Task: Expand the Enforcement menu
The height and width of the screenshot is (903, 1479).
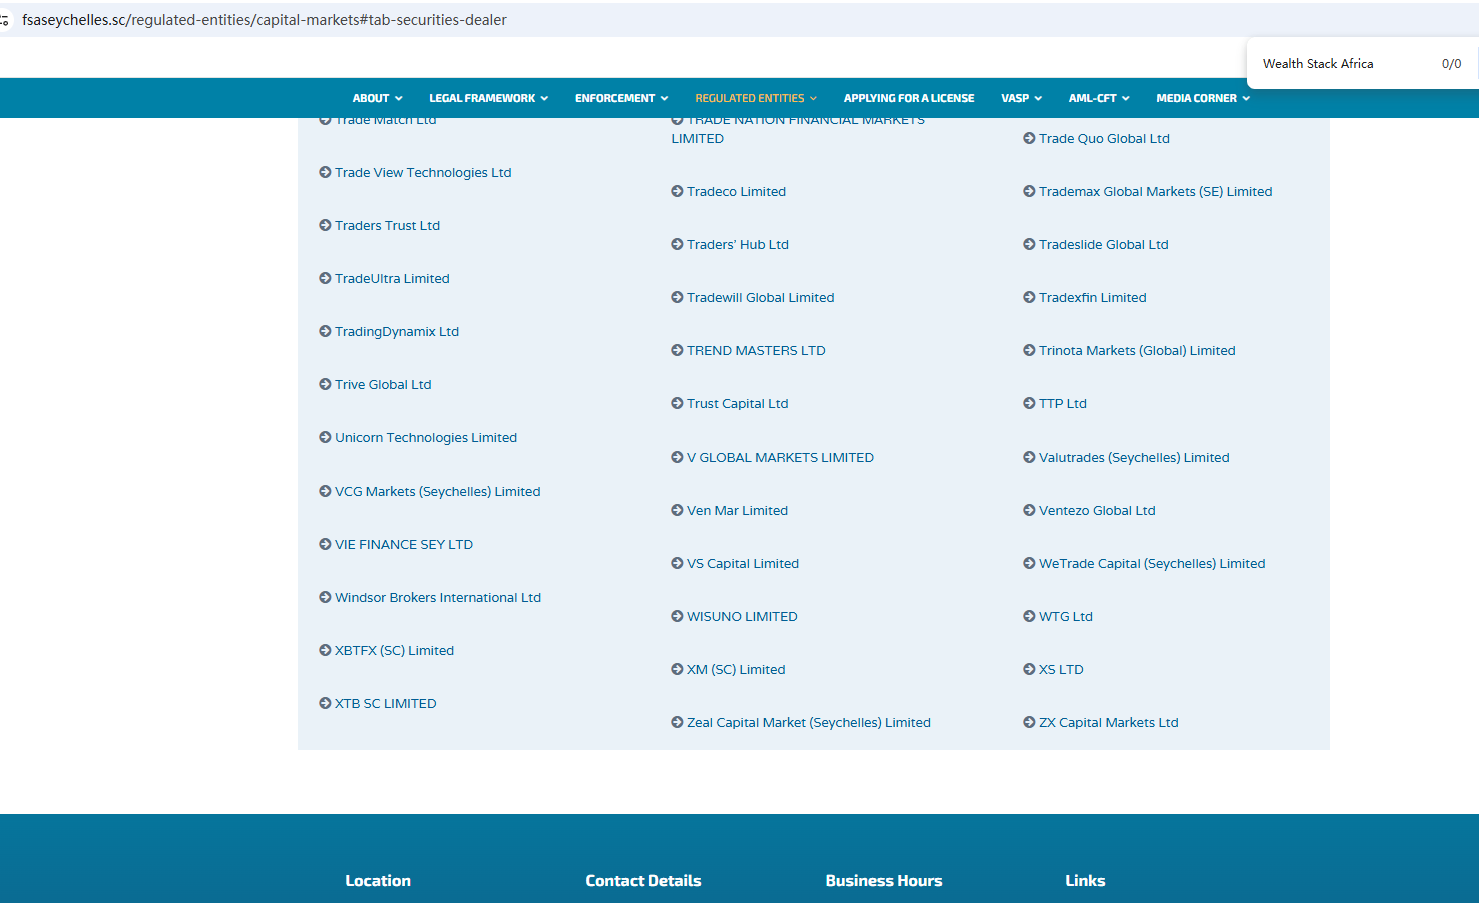Action: (x=621, y=98)
